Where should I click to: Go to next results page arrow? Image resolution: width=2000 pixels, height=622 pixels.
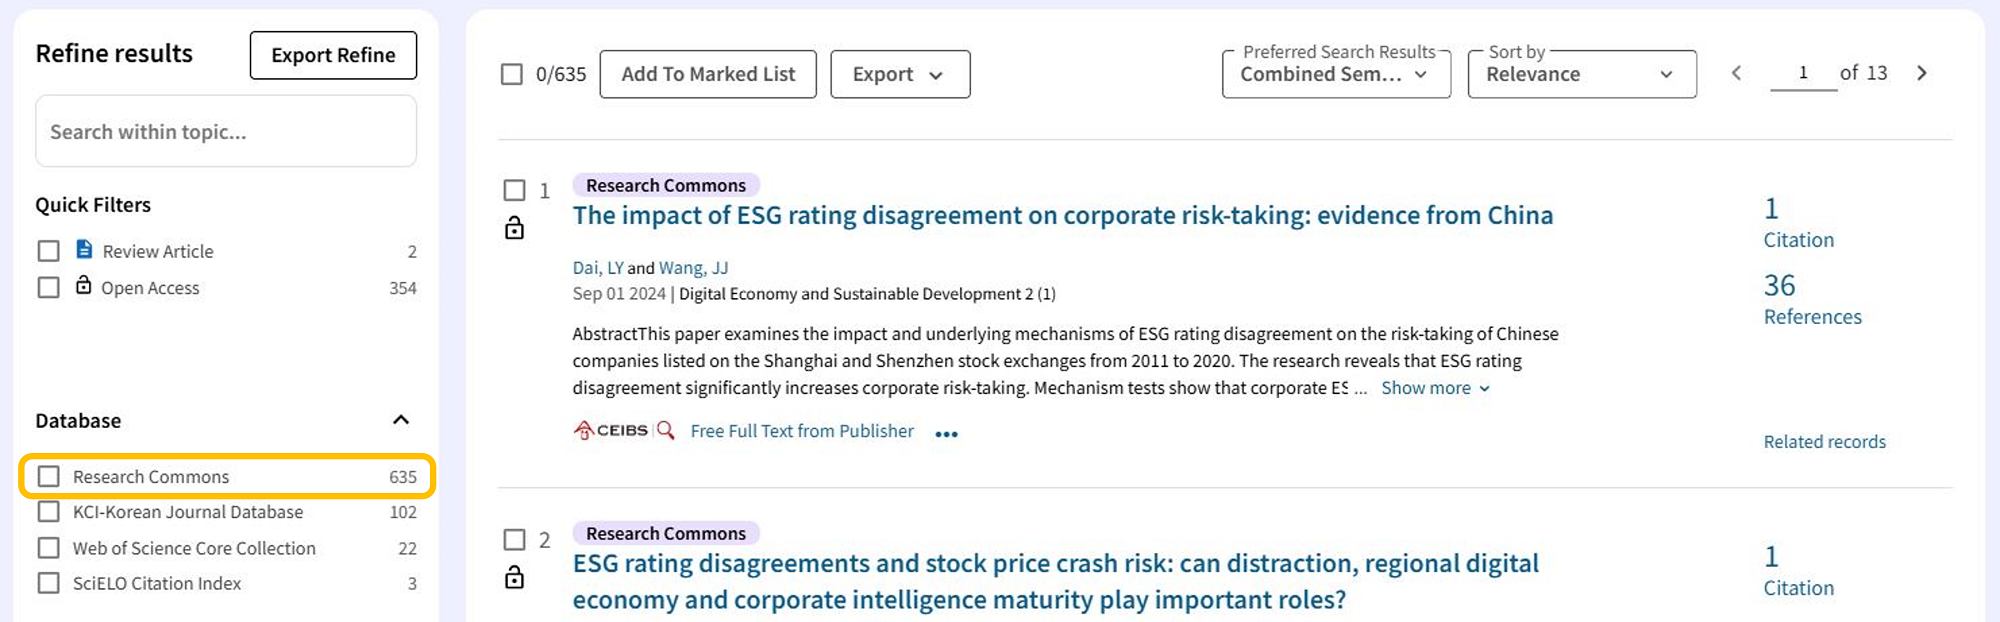(1921, 73)
